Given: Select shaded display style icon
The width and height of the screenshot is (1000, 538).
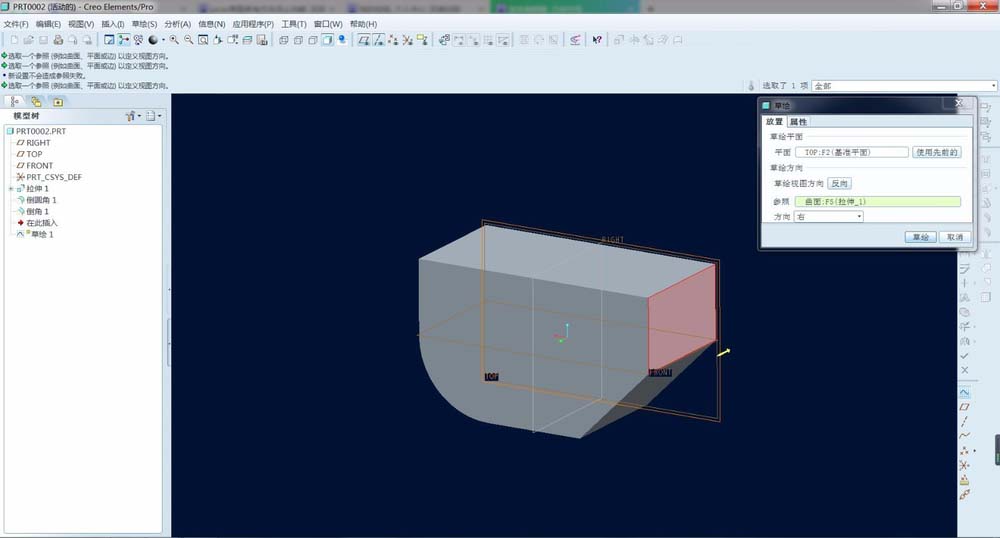Looking at the screenshot, I should (327, 40).
